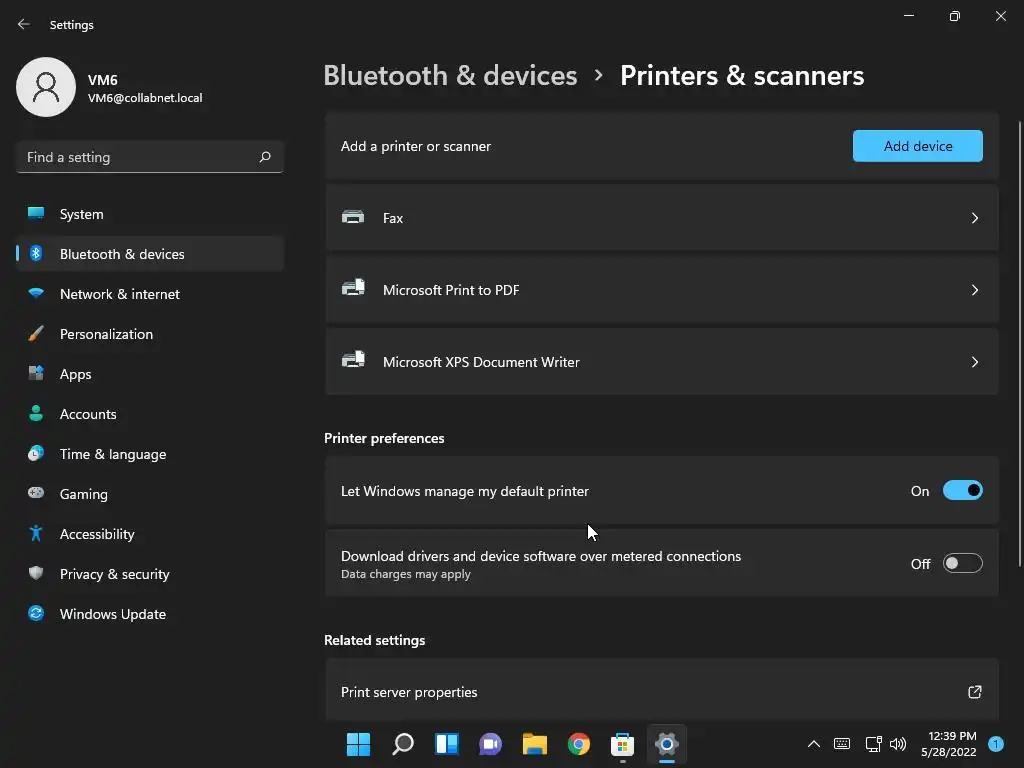Click the Microsoft Print to PDF printer icon
Viewport: 1024px width, 768px height.
pos(353,289)
